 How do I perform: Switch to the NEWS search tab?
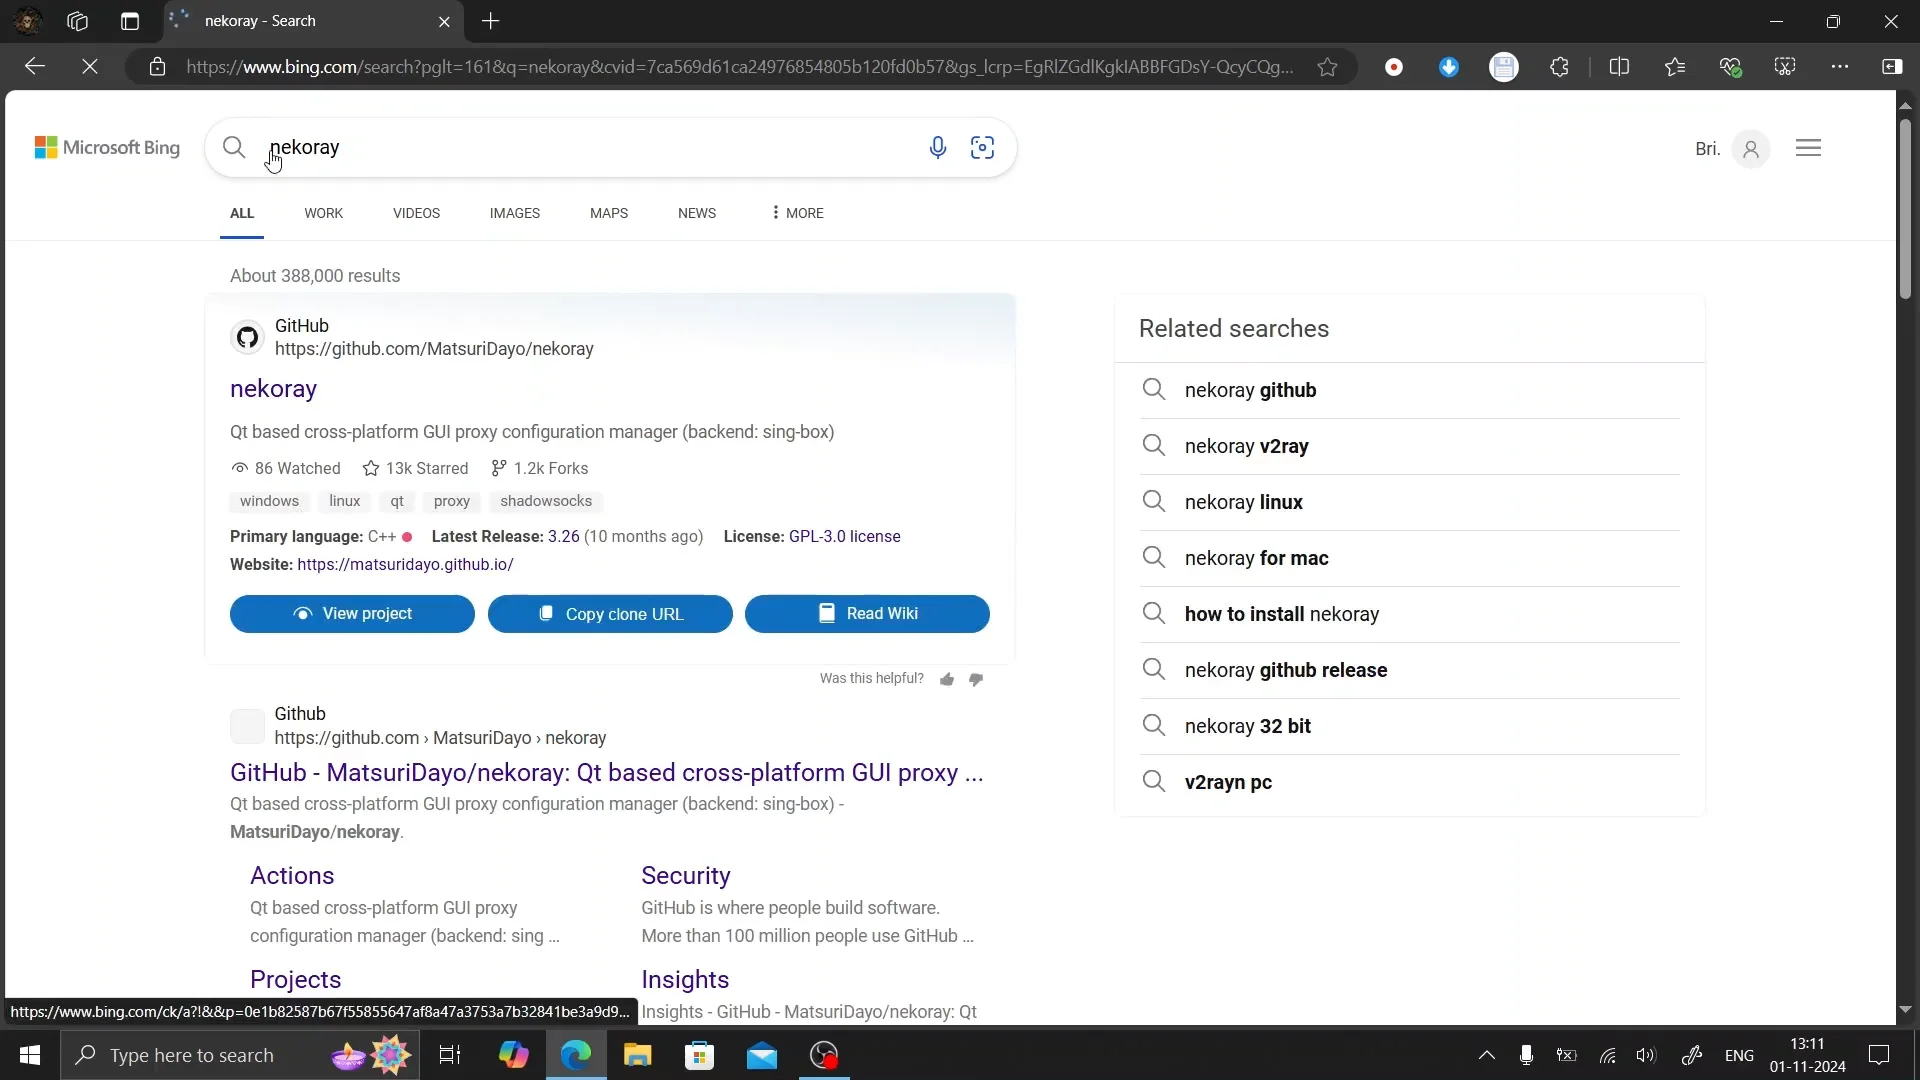697,213
